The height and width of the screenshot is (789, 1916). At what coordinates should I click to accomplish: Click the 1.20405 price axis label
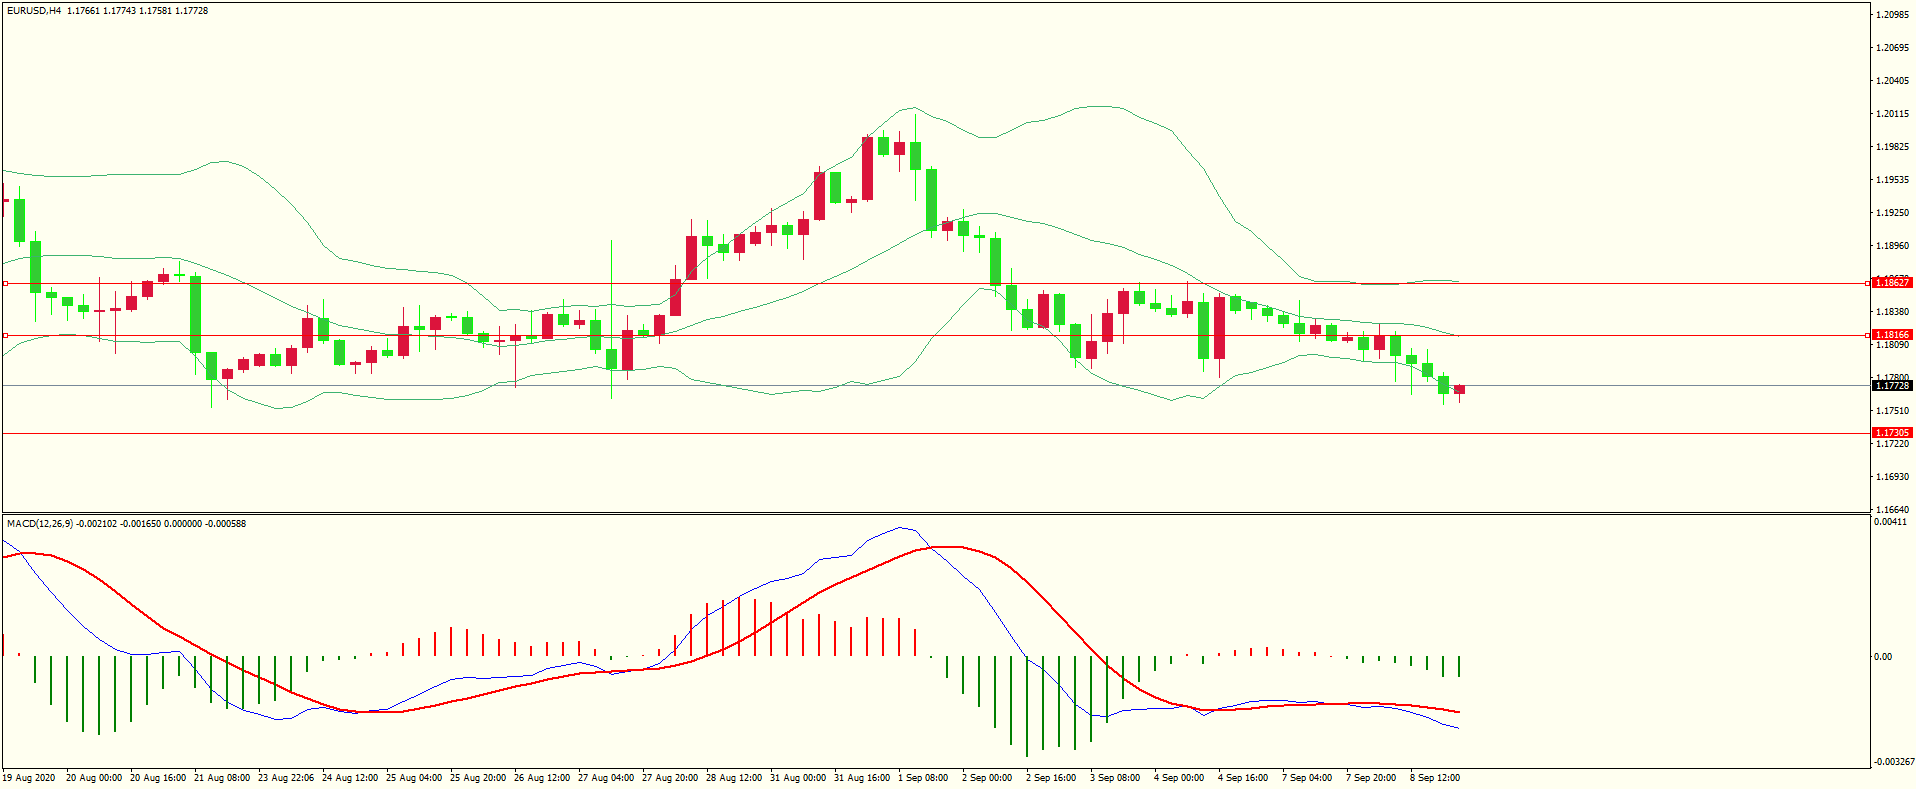pos(1893,81)
